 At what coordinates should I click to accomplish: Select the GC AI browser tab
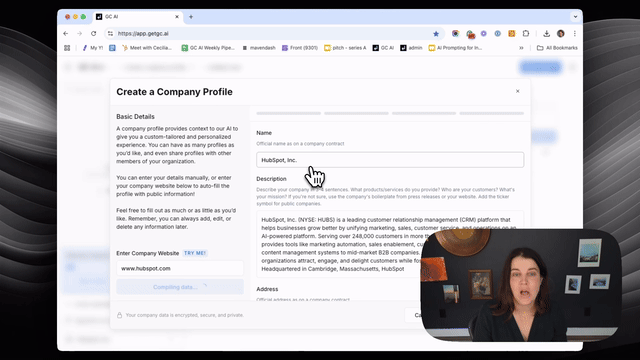click(x=138, y=17)
